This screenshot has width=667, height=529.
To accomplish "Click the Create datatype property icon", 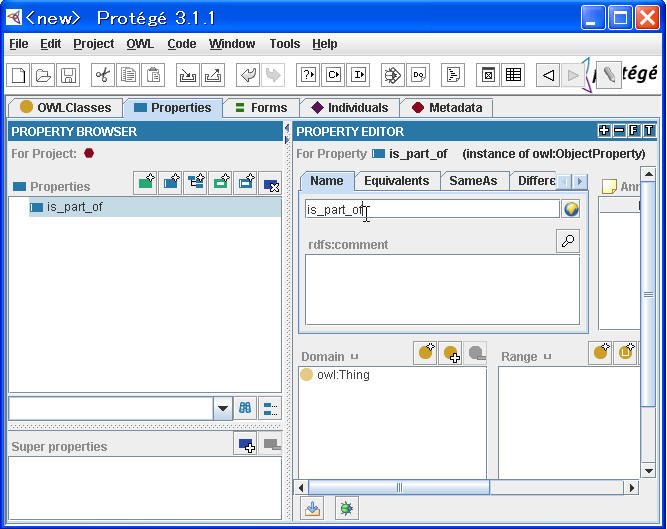I will click(x=145, y=183).
